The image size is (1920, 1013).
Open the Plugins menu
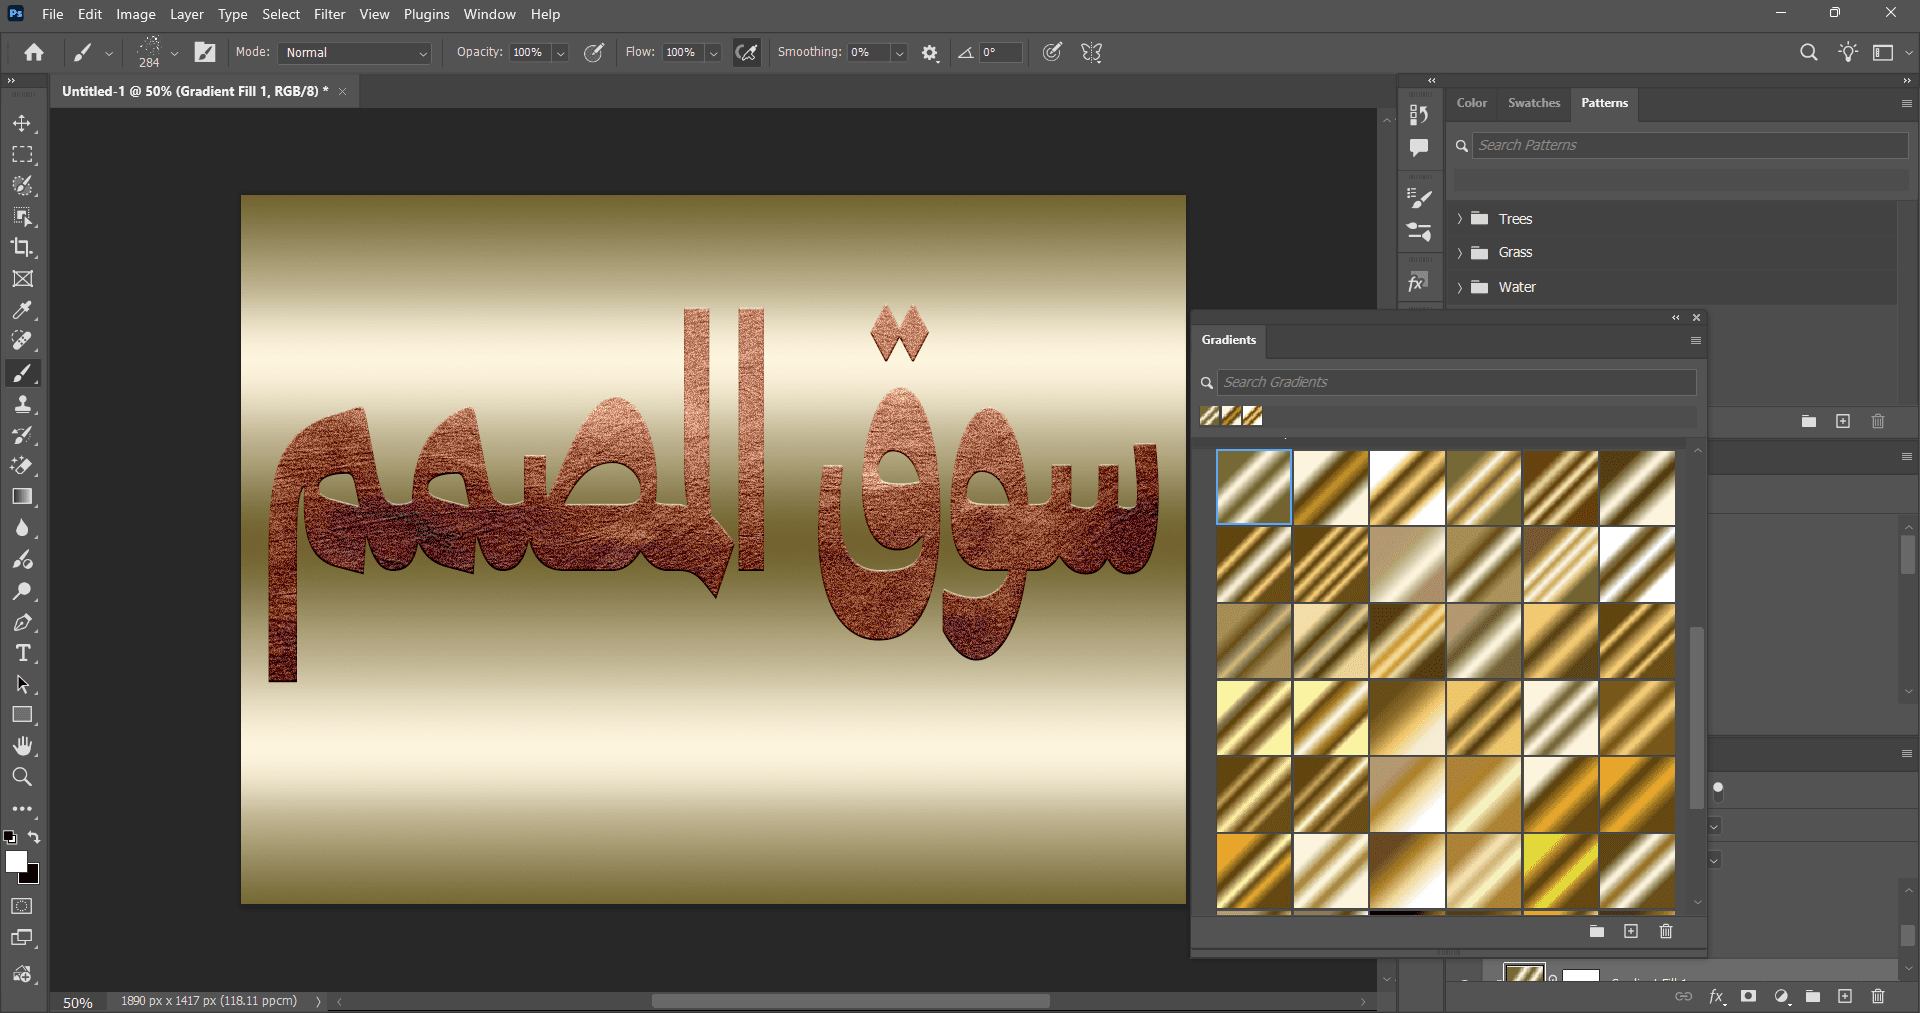(x=426, y=14)
